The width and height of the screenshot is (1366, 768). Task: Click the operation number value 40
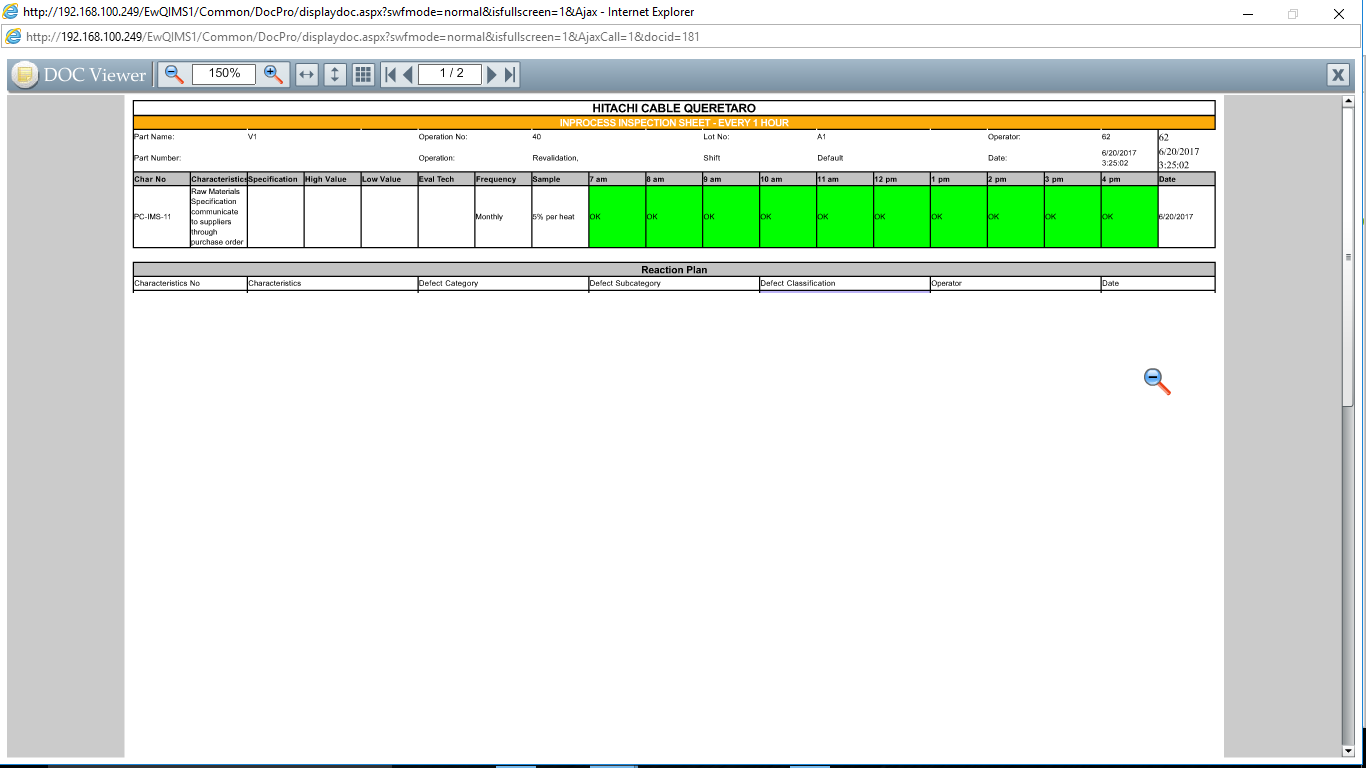pyautogui.click(x=537, y=137)
